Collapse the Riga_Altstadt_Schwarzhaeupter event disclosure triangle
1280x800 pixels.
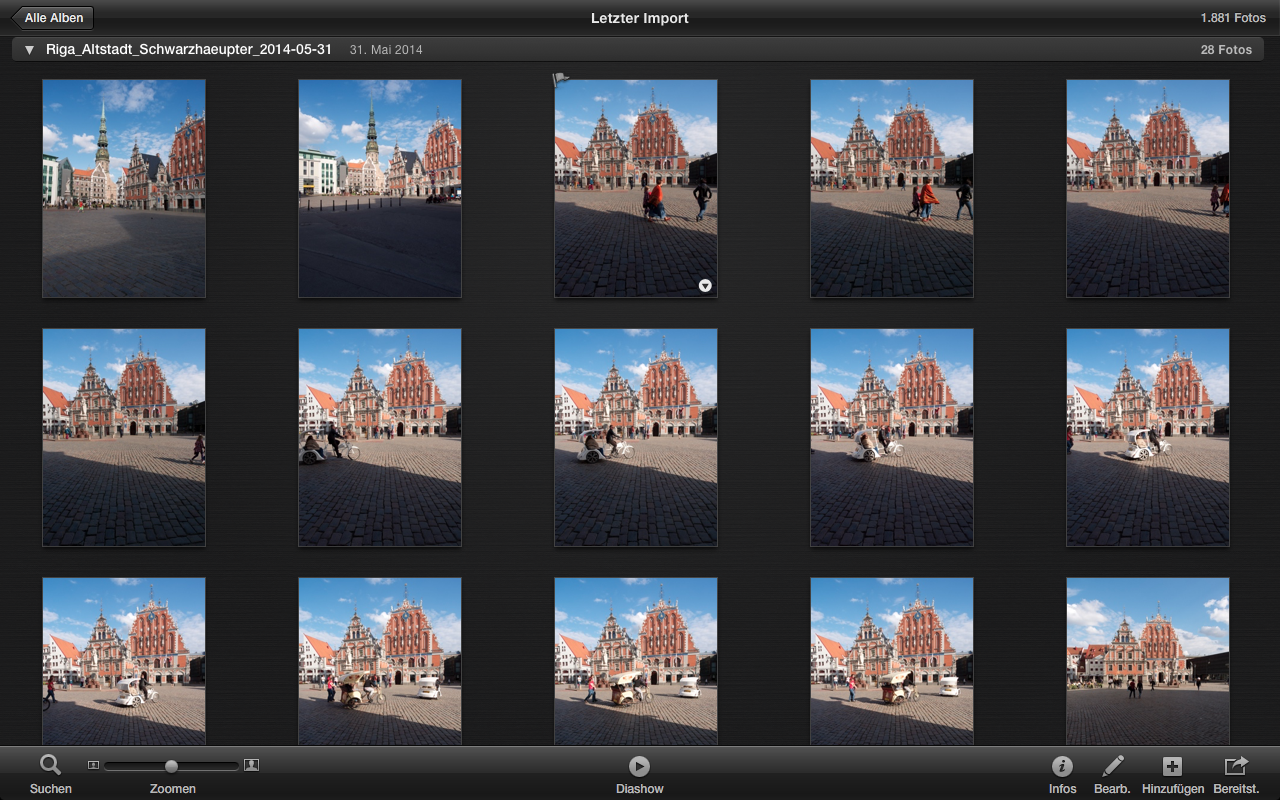29,49
